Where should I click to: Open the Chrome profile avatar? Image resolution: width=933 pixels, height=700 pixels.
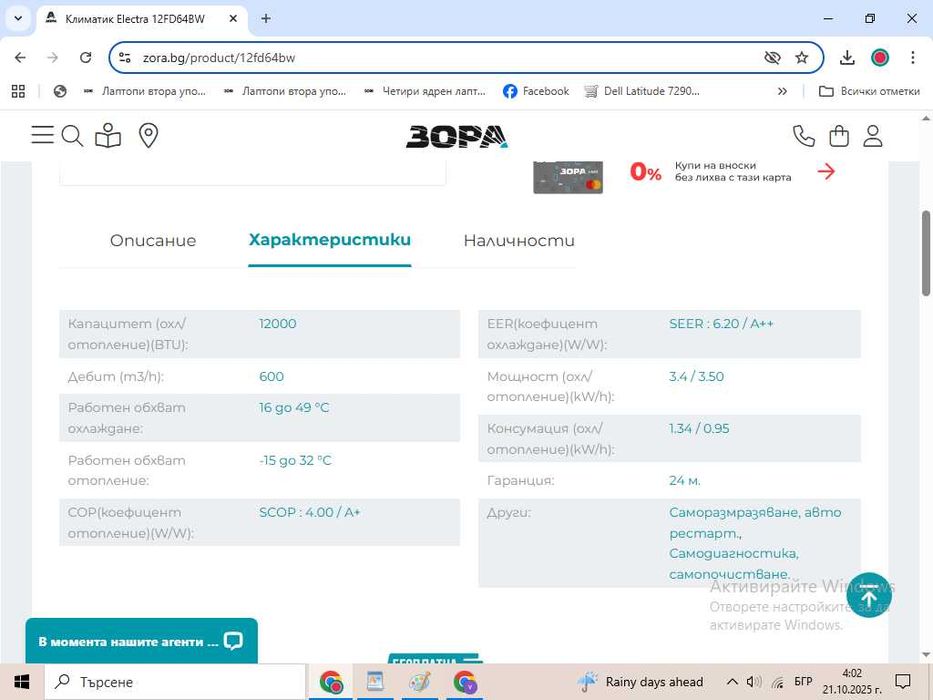tap(879, 58)
